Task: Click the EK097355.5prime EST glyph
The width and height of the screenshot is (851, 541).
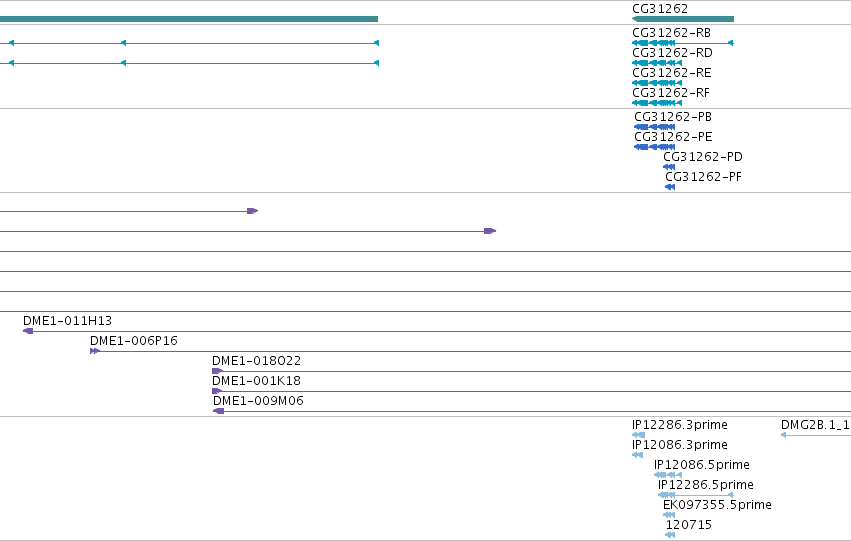Action: click(x=669, y=515)
